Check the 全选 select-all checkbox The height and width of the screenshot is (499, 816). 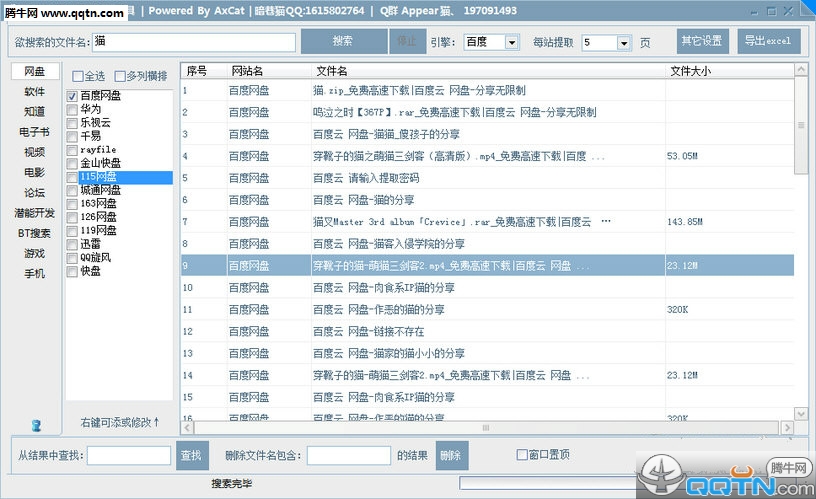(x=77, y=76)
